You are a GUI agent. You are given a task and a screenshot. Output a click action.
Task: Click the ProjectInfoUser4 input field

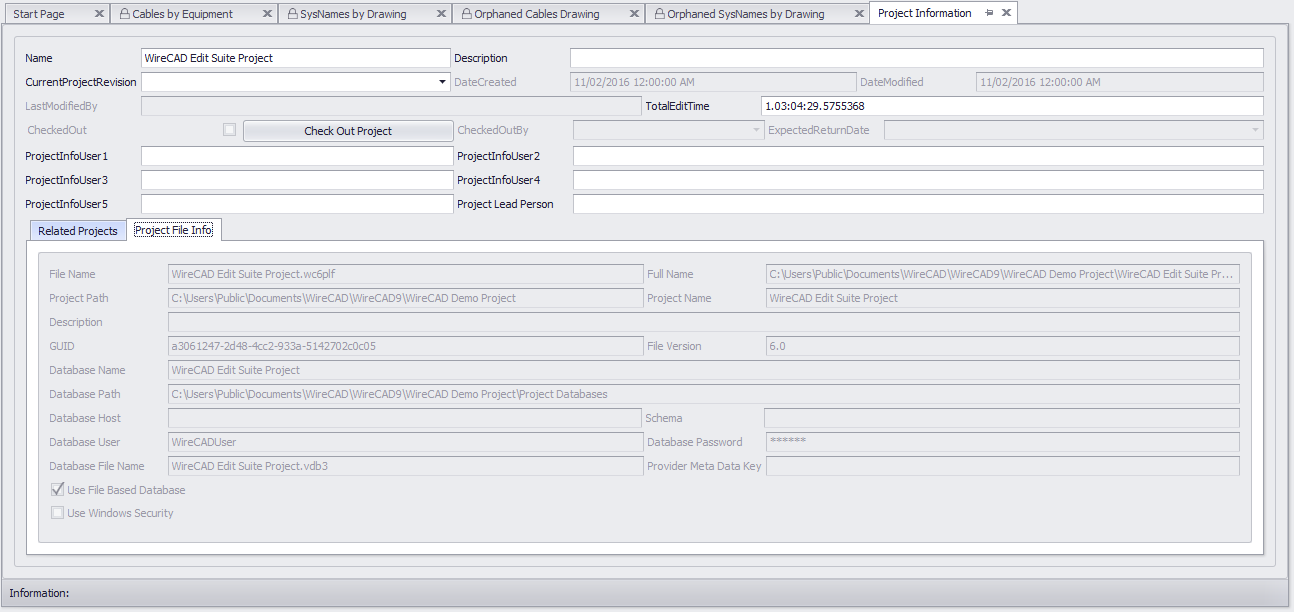(918, 180)
